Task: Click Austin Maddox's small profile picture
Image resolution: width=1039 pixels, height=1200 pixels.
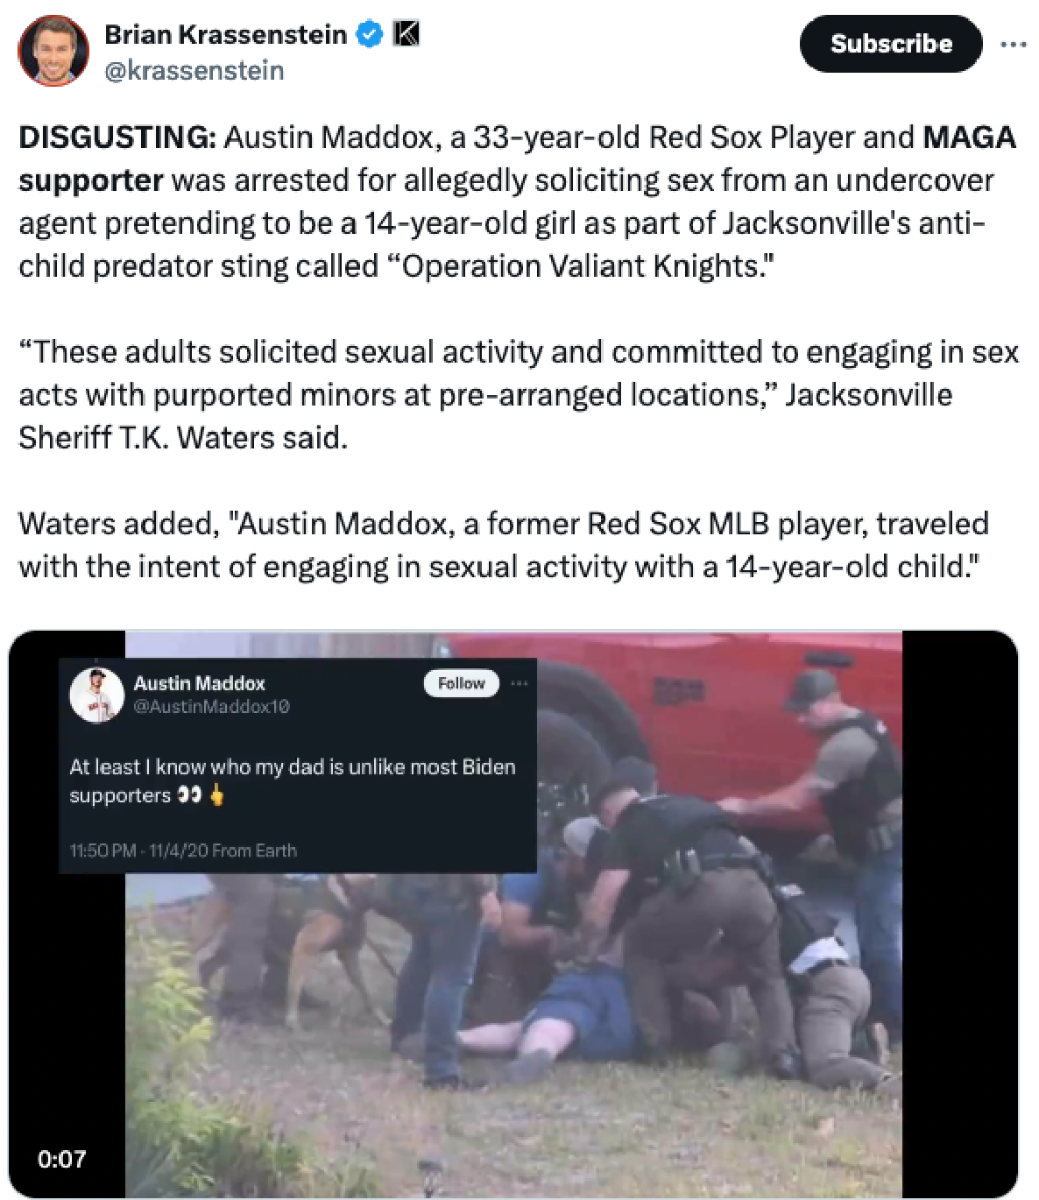Action: 96,695
